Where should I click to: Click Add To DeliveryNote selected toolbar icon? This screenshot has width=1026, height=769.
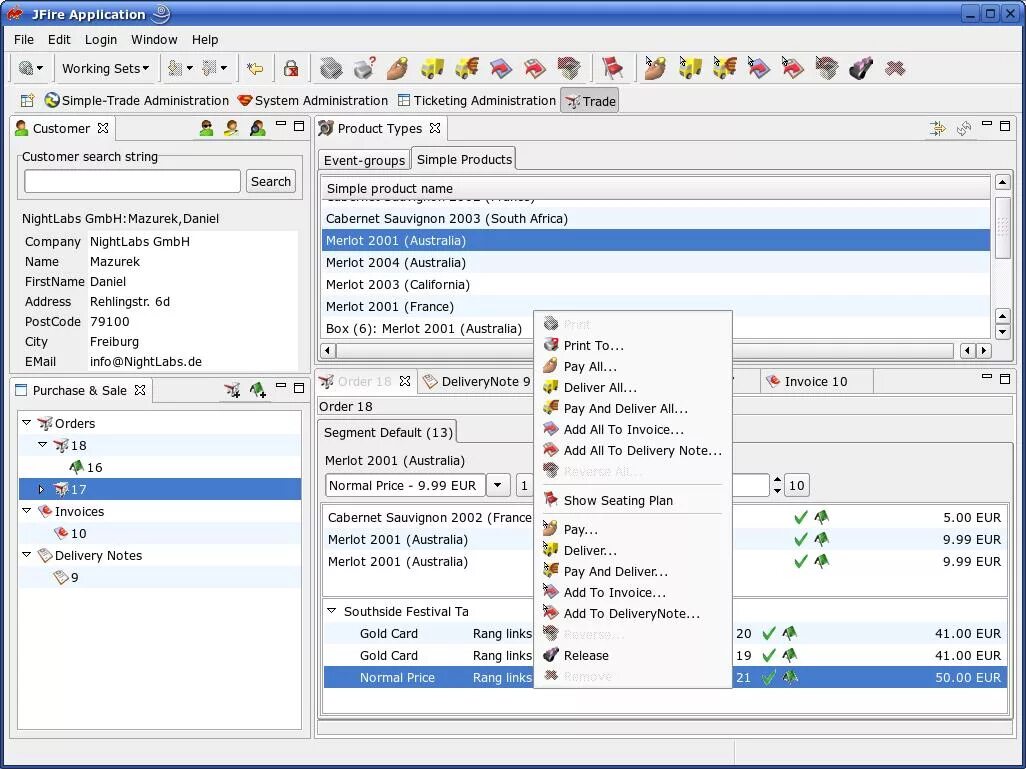[792, 68]
